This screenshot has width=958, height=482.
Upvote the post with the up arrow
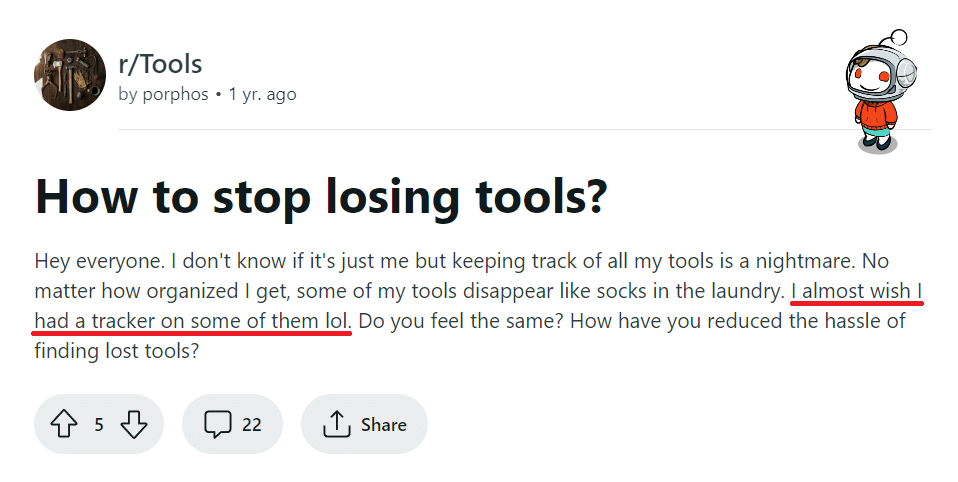point(63,424)
